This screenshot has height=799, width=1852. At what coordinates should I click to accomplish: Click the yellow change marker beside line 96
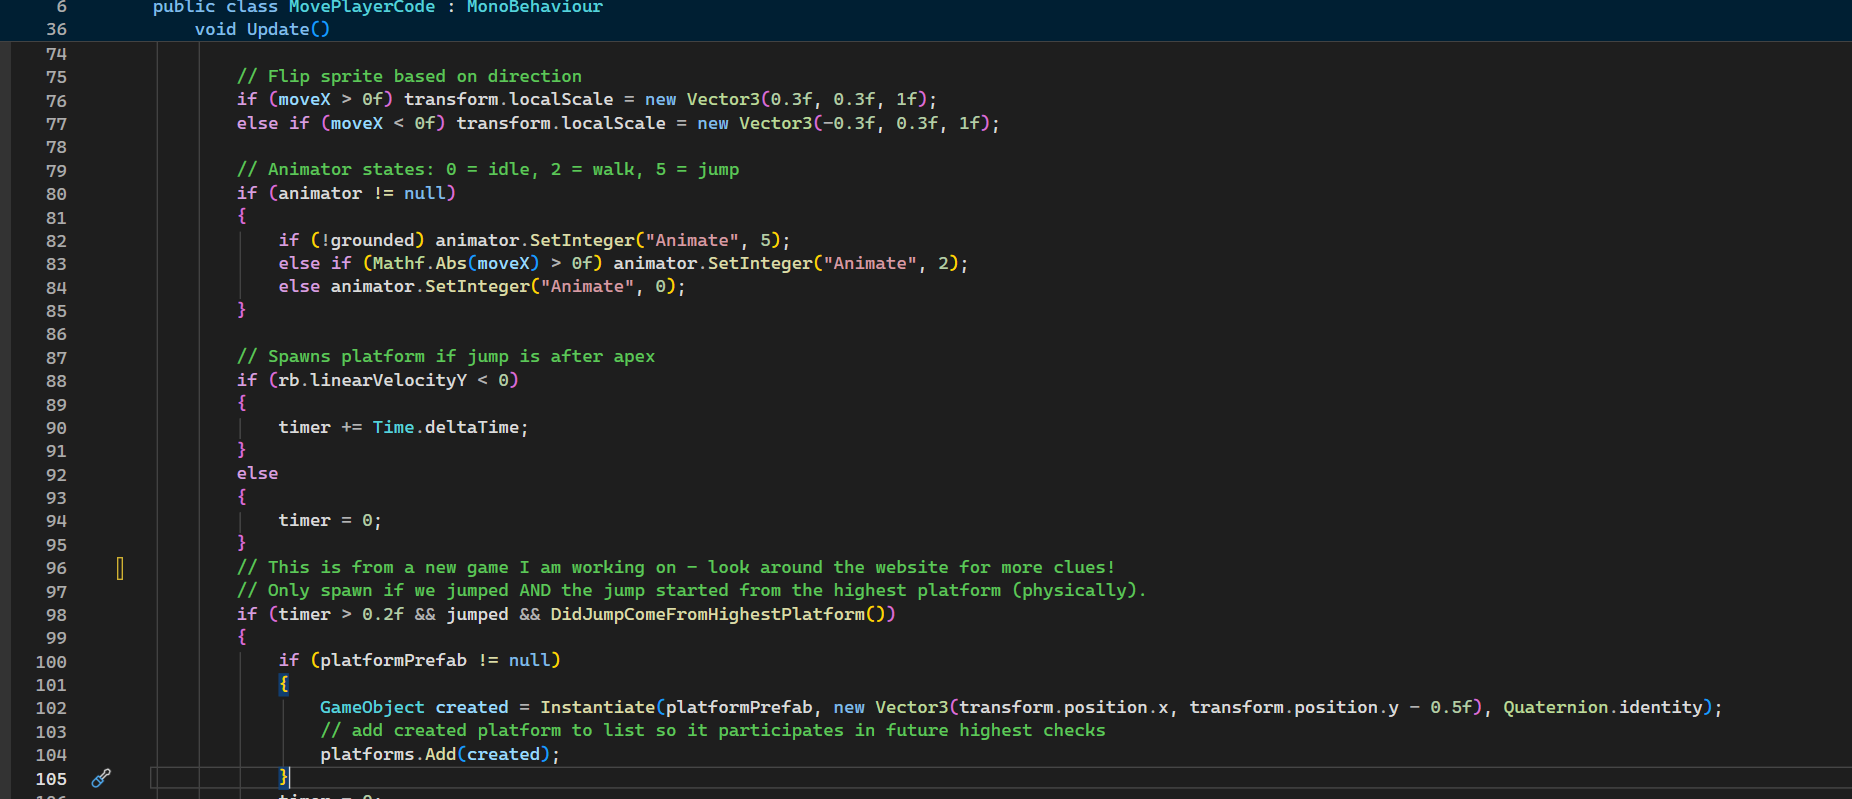point(120,568)
